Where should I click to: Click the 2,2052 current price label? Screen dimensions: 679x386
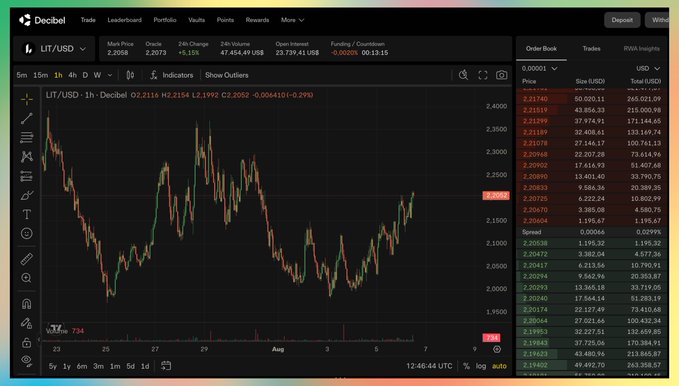(x=496, y=195)
